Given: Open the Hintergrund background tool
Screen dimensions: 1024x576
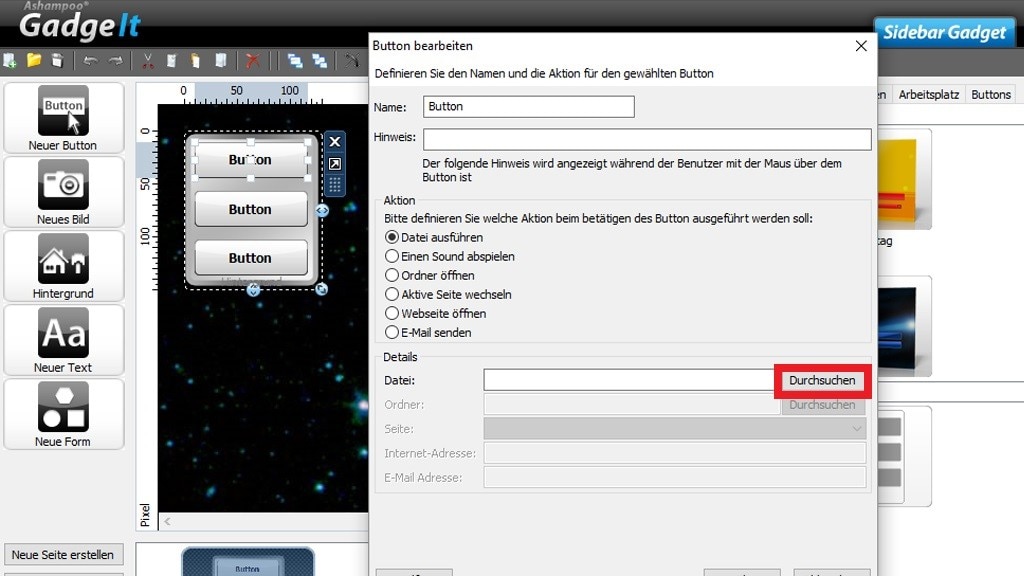Looking at the screenshot, I should point(63,266).
